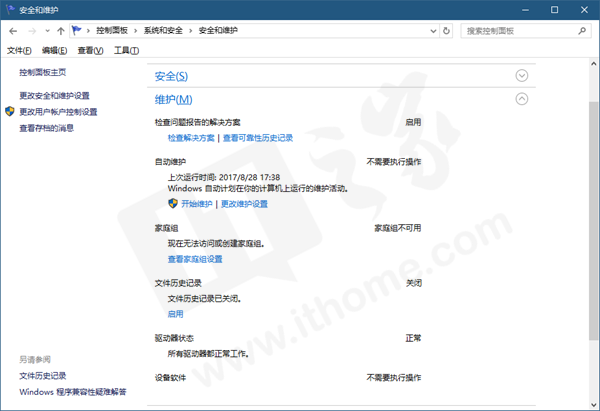The height and width of the screenshot is (411, 600).
Task: Open the address bar history dropdown
Action: point(433,31)
